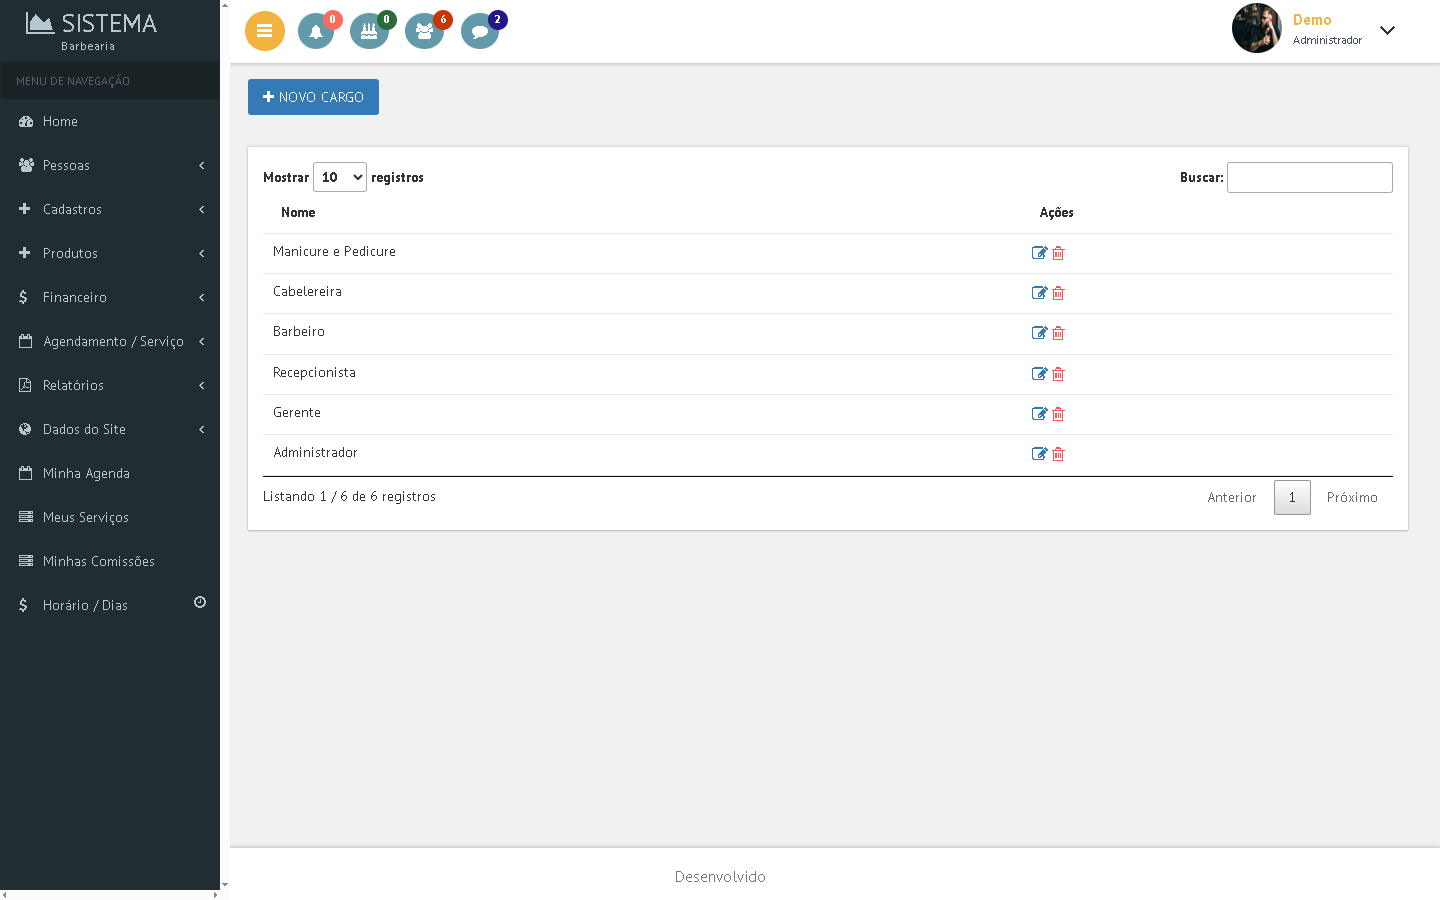Screen dimensions: 1440x900
Task: Delete the Recepcionista cargo
Action: coord(1058,374)
